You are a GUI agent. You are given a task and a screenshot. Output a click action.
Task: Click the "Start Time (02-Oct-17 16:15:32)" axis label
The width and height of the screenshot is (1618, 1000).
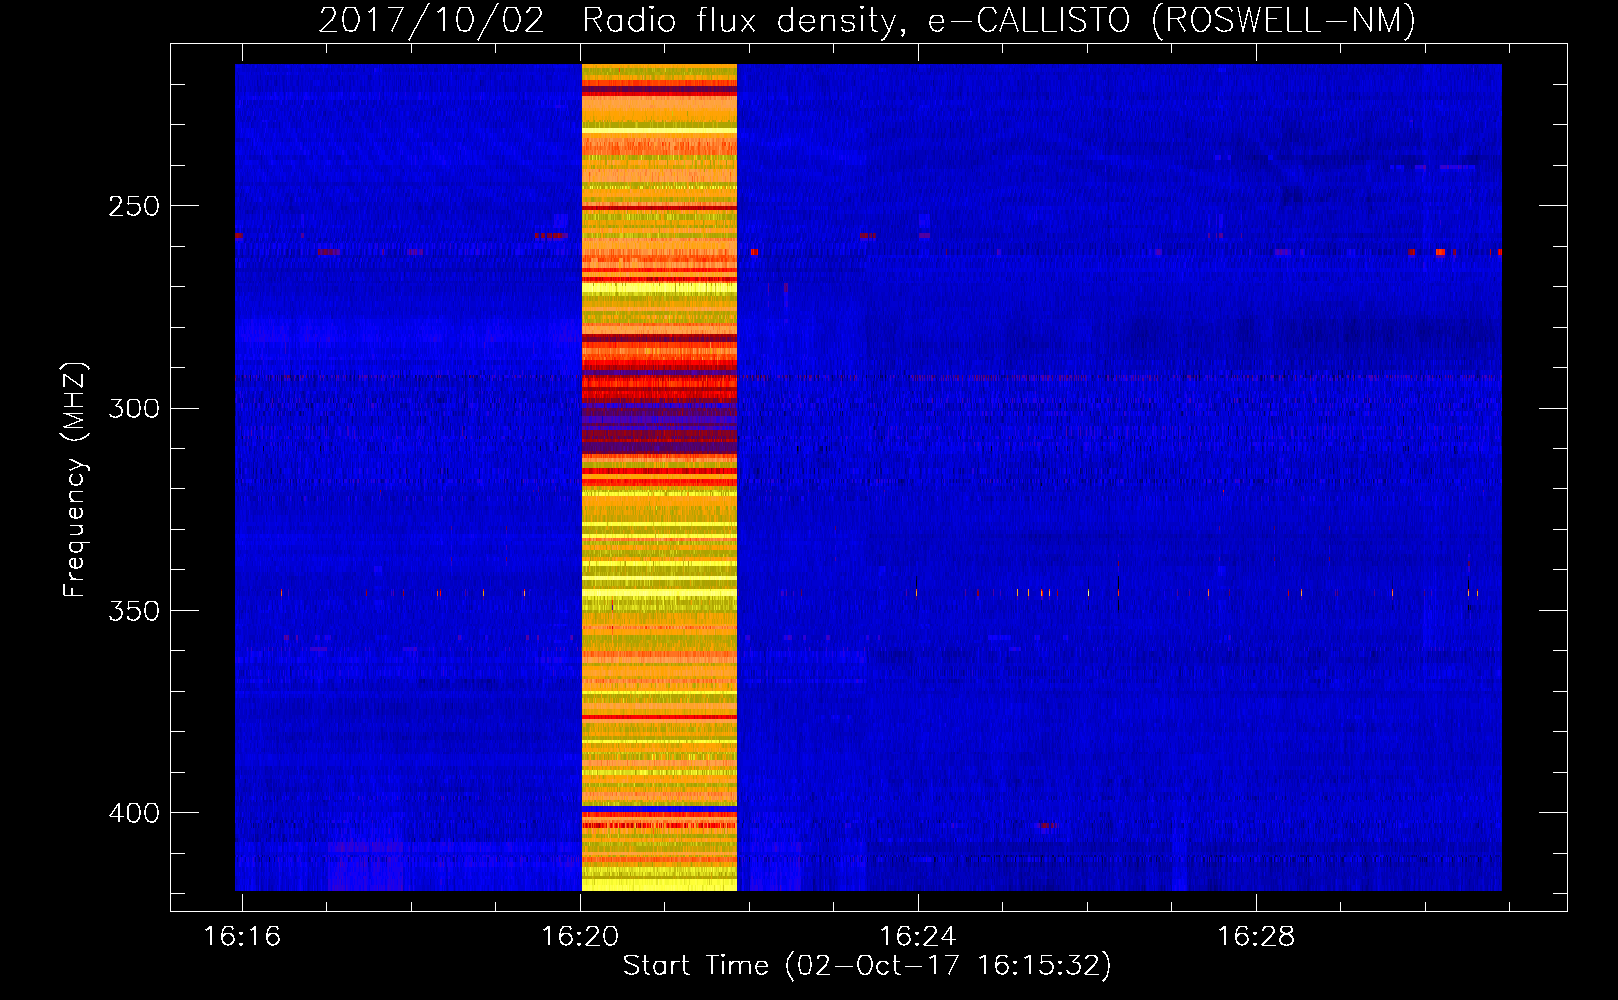(867, 966)
